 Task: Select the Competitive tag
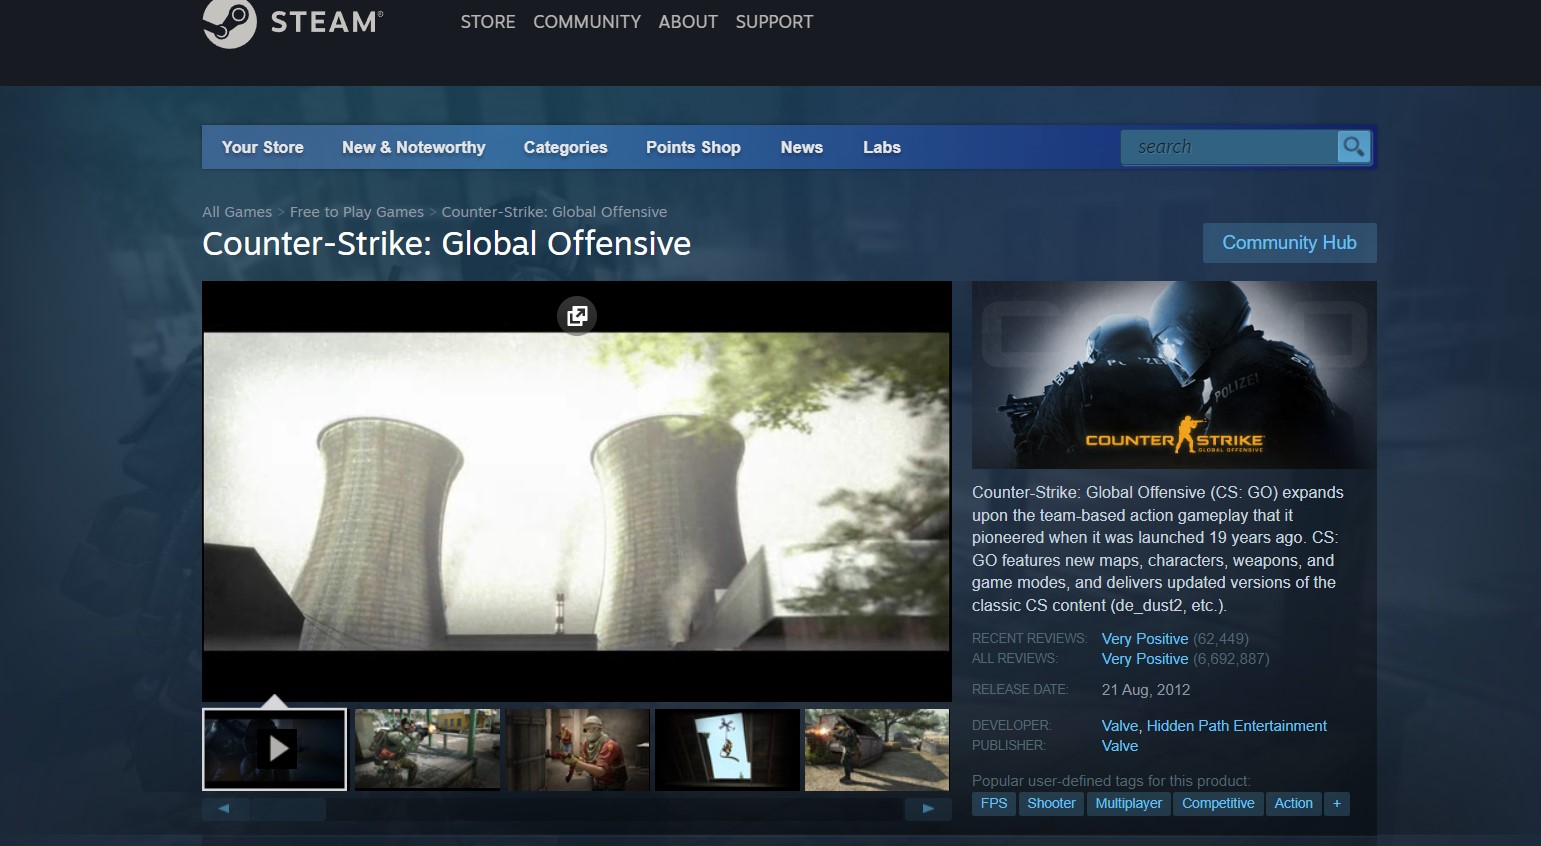1218,803
